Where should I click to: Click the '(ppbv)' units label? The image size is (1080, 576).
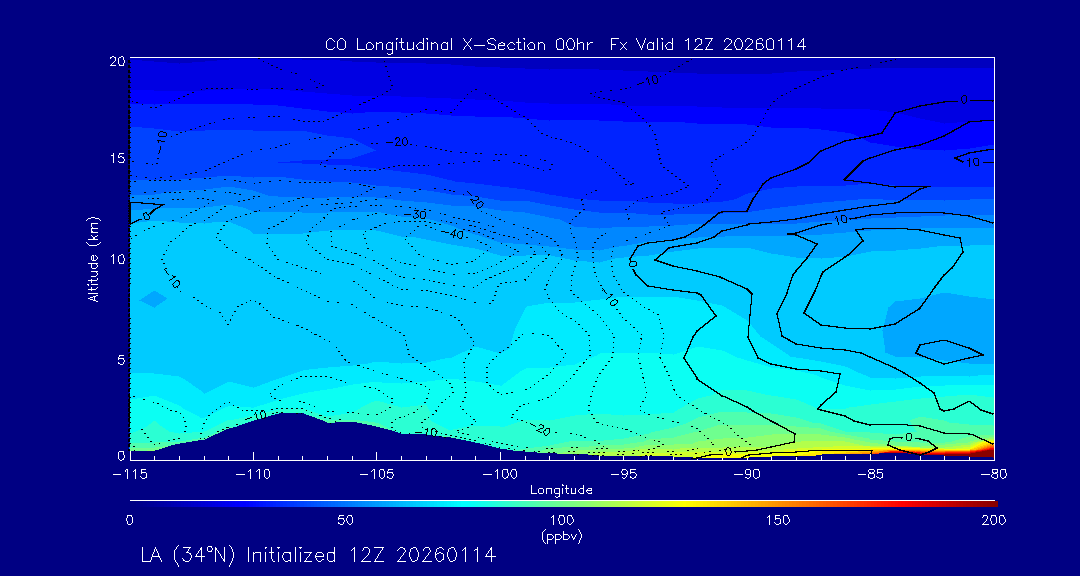(561, 536)
